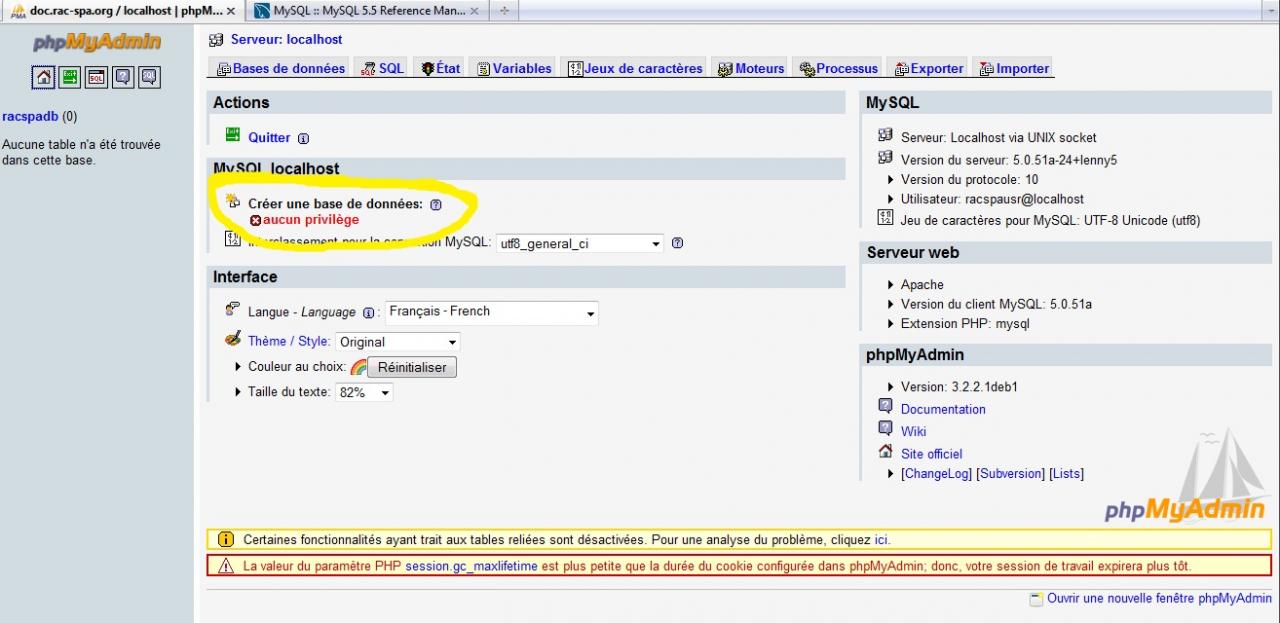The height and width of the screenshot is (623, 1280).
Task: Click the Réinitialiser button
Action: (412, 367)
